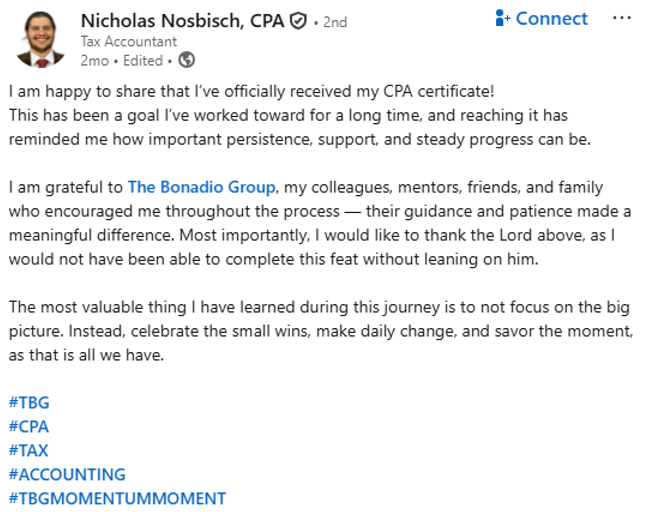Click the paragraph thanking colleagues and mentors
The height and width of the screenshot is (512, 648).
(320, 223)
